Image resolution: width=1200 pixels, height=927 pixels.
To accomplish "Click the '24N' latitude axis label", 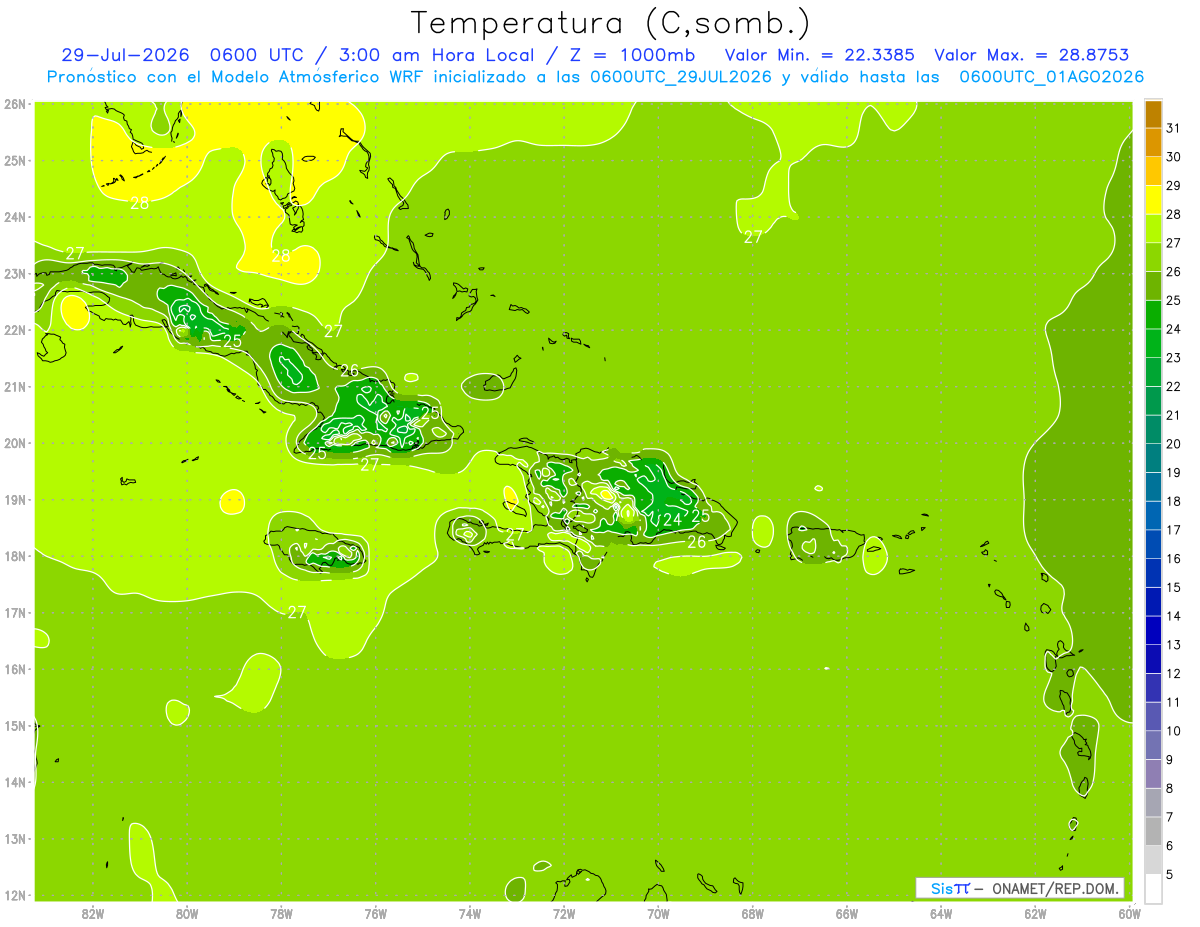I will pyautogui.click(x=14, y=217).
